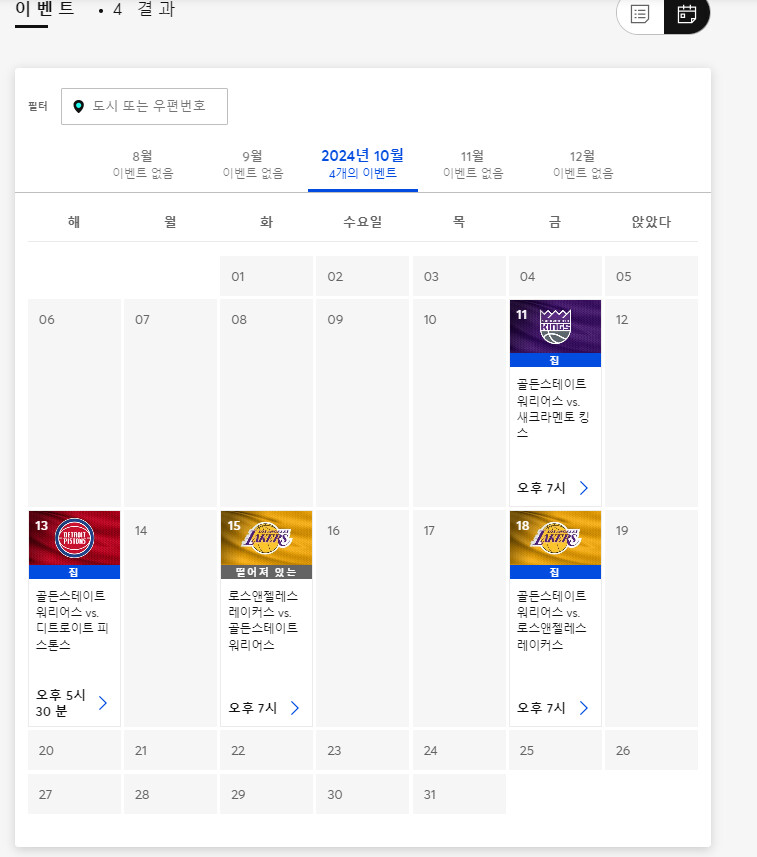757x857 pixels.
Task: Select the 2024년 10월 tab
Action: [363, 165]
